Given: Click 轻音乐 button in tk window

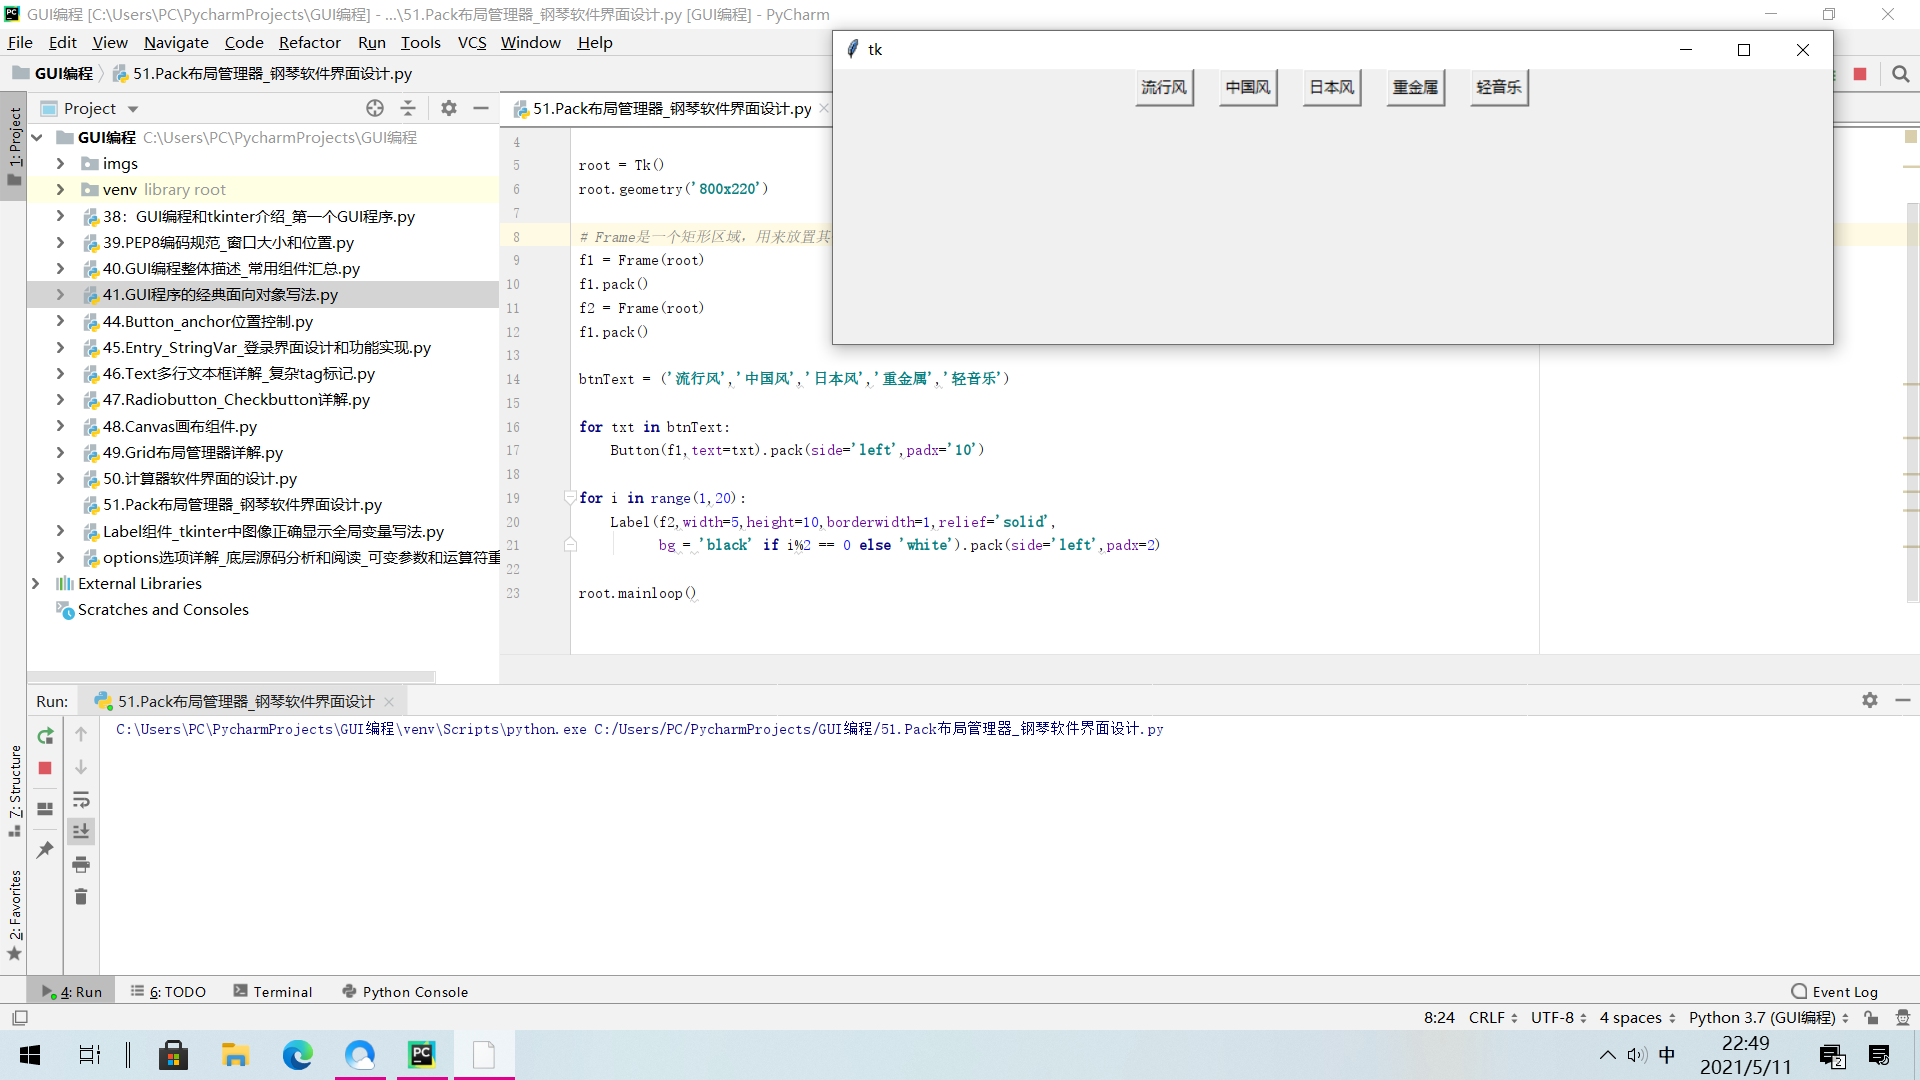Looking at the screenshot, I should (x=1499, y=88).
